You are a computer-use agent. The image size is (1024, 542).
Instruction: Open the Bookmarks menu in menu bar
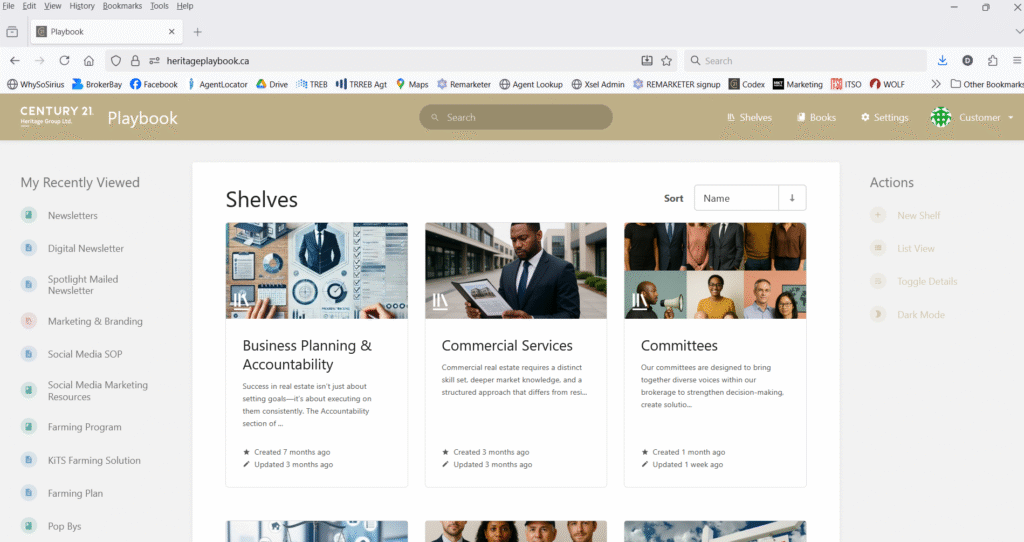point(122,6)
